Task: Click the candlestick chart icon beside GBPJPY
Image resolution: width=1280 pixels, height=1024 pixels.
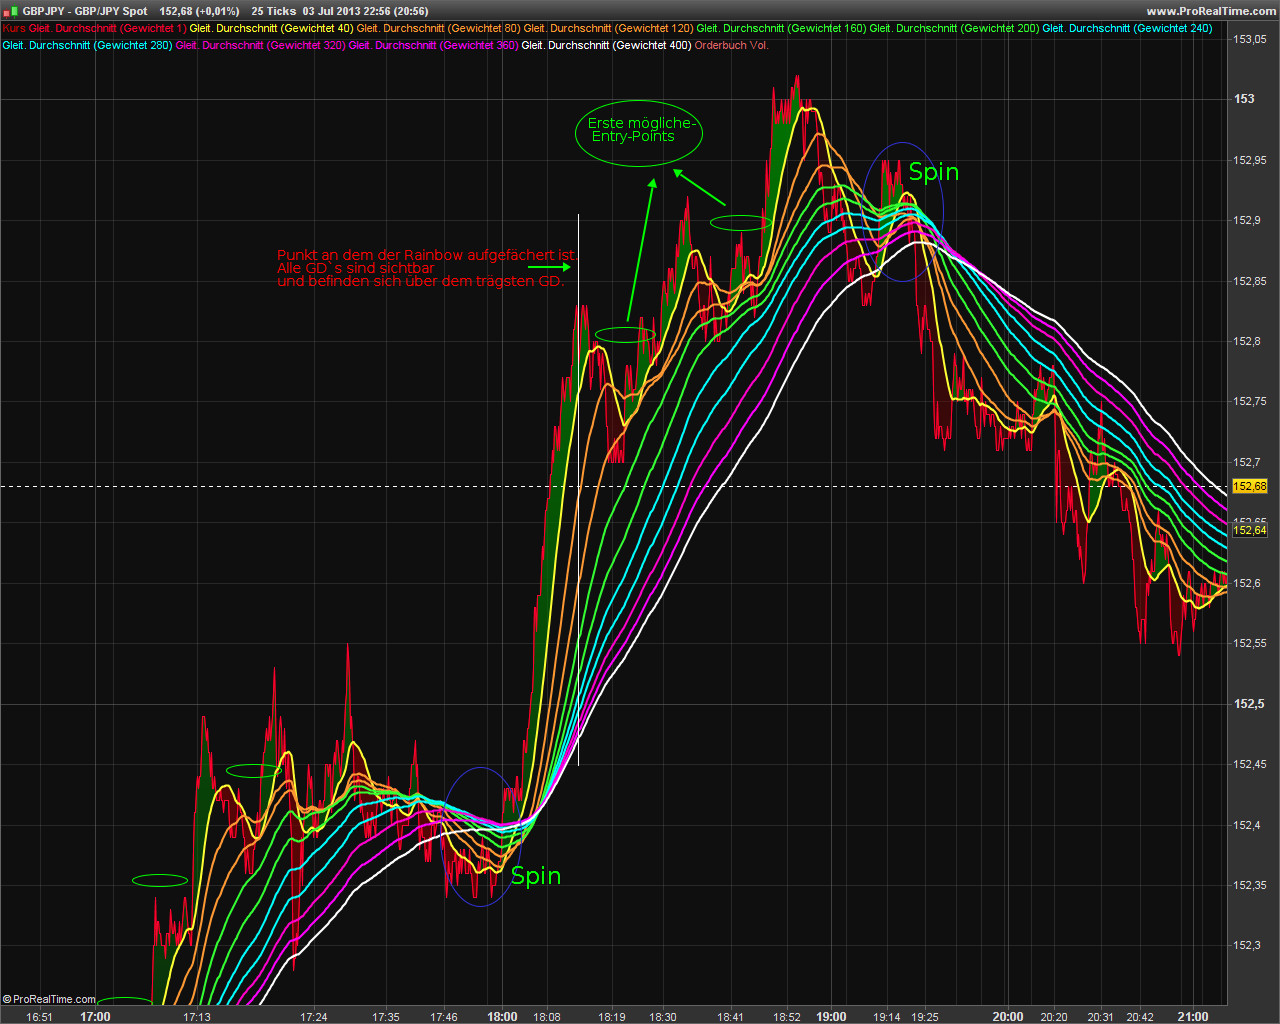Action: pyautogui.click(x=11, y=11)
